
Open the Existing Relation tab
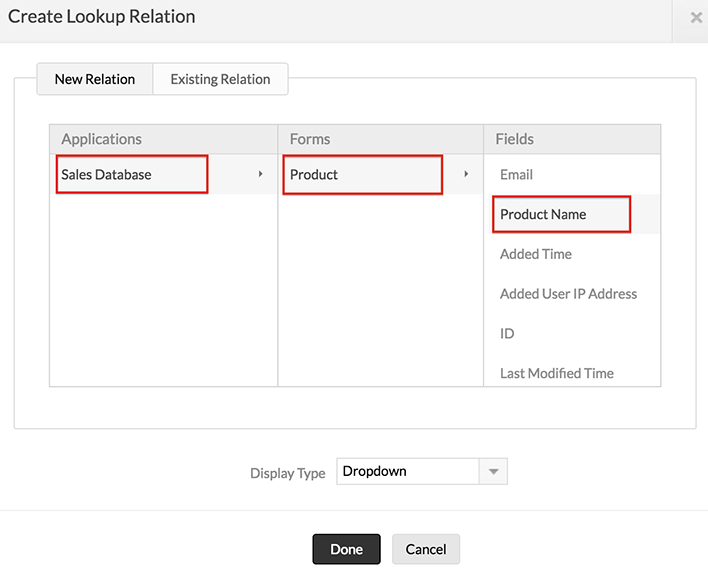220,79
